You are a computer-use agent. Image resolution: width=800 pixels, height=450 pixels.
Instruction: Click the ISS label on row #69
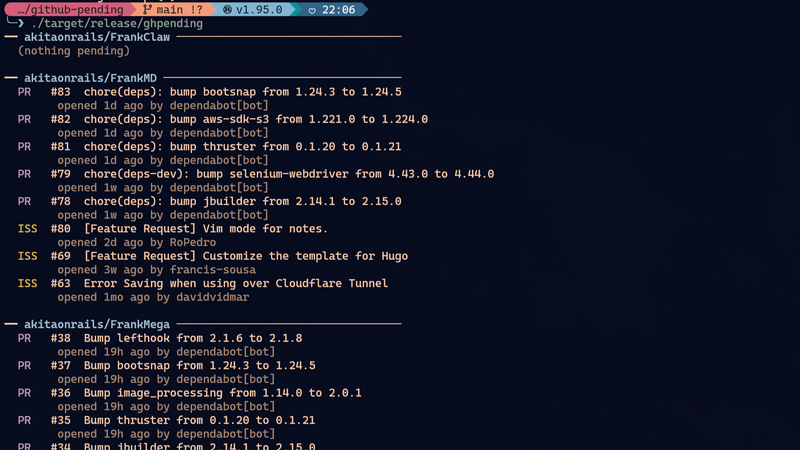tap(28, 256)
